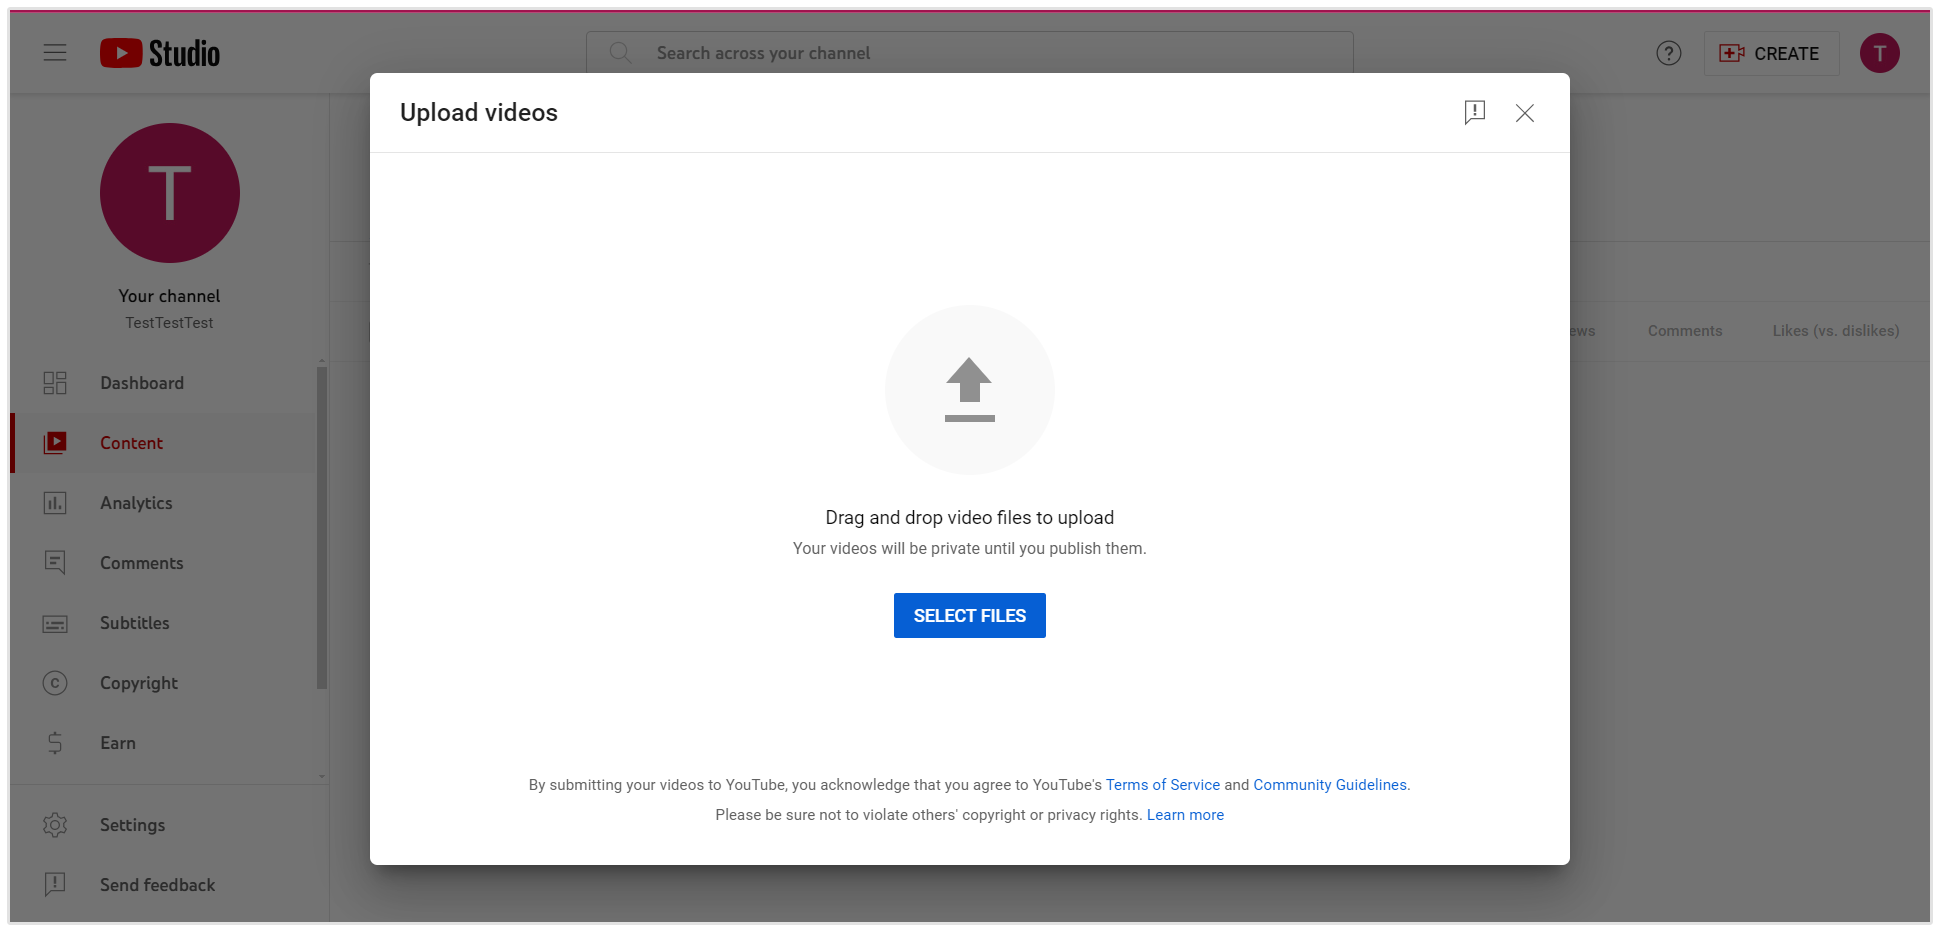Click the Analytics bar chart icon
This screenshot has height=932, width=1940.
(55, 503)
